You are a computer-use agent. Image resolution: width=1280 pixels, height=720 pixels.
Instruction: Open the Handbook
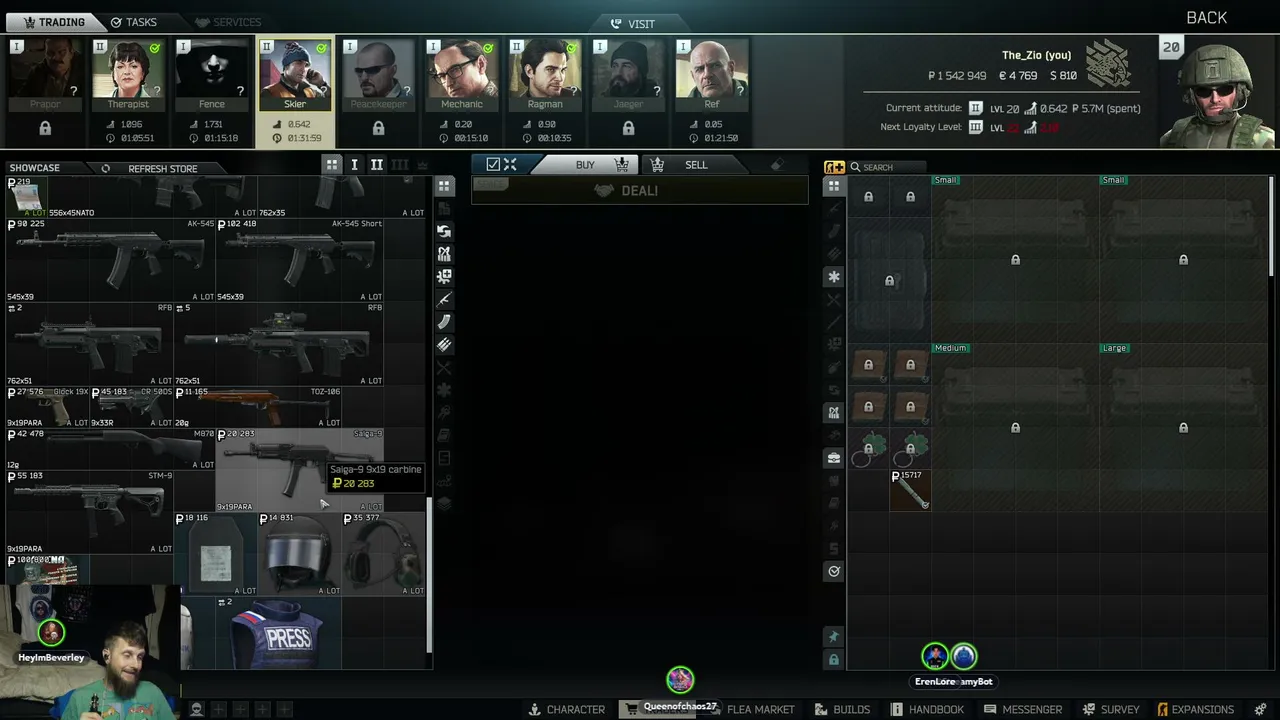pyautogui.click(x=926, y=709)
